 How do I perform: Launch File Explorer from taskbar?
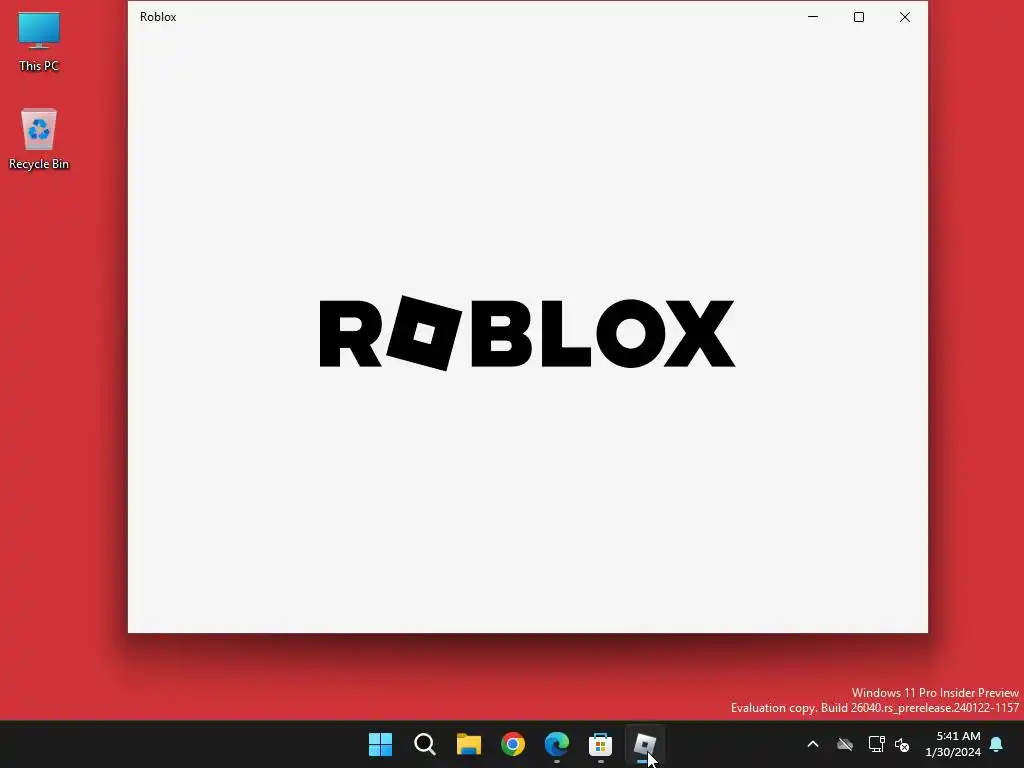pos(469,744)
